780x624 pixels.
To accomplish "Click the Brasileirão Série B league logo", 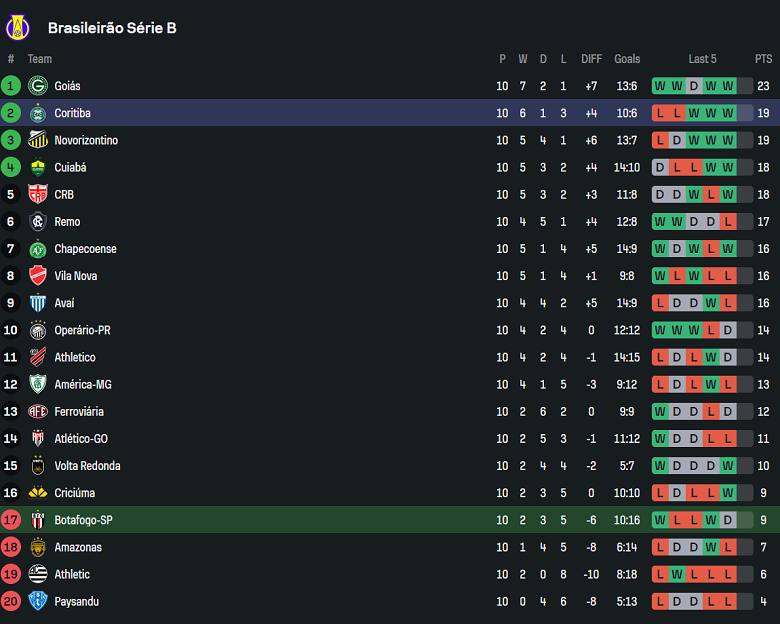I will (x=18, y=27).
